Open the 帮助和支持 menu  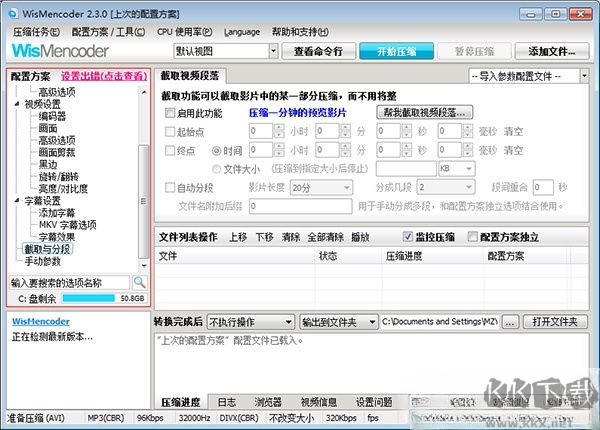pyautogui.click(x=300, y=32)
